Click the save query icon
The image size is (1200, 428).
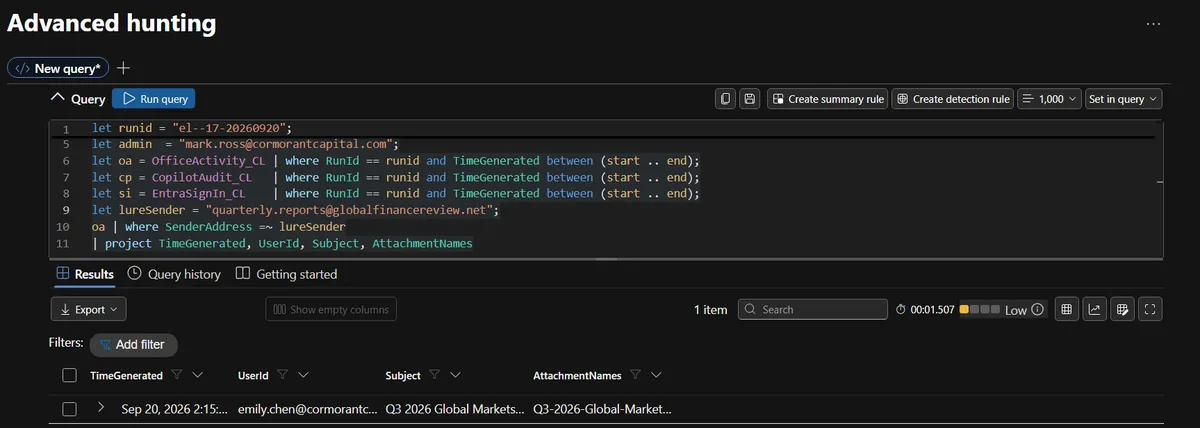click(749, 99)
